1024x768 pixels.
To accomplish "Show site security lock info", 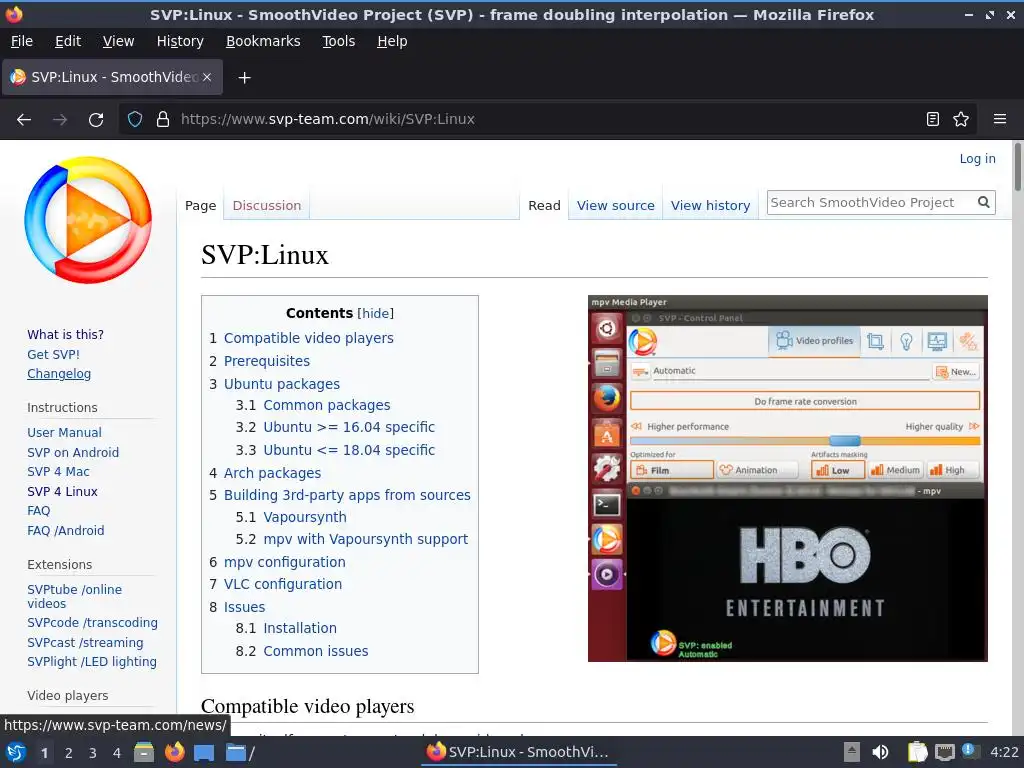I will point(163,120).
